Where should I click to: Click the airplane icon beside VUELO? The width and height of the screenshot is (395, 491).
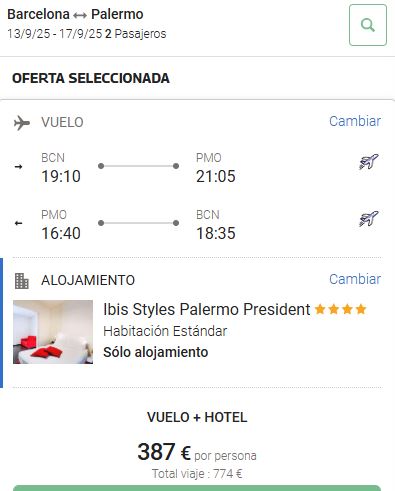[x=22, y=123]
